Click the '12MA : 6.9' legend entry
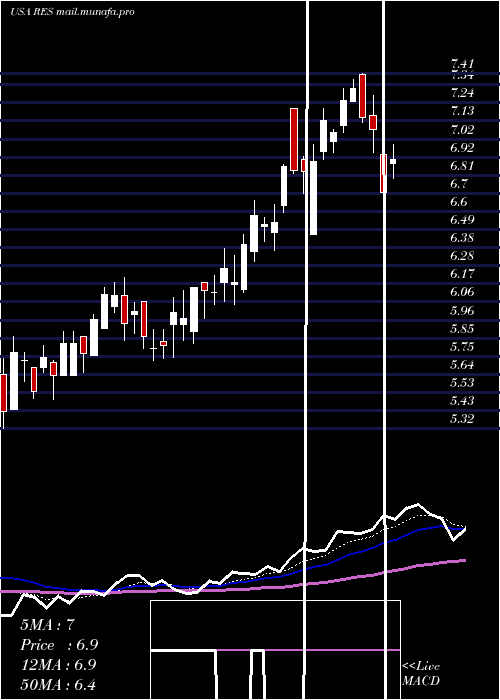 58,665
